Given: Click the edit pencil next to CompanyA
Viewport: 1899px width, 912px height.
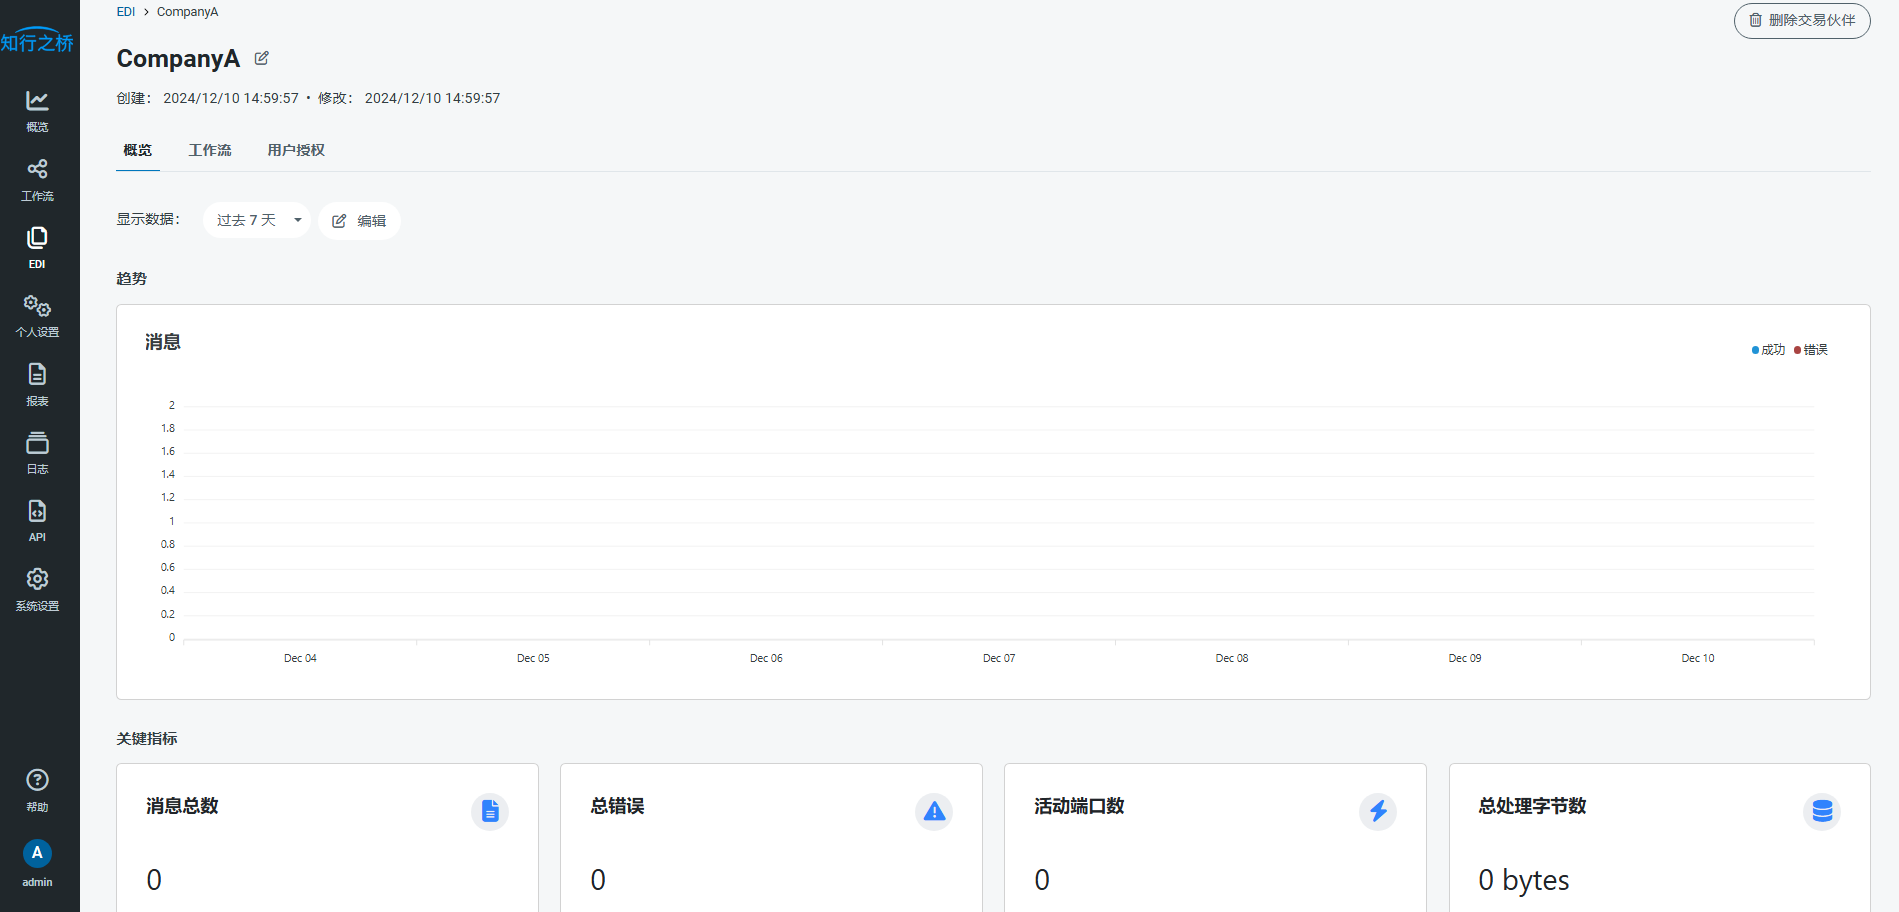Looking at the screenshot, I should (x=262, y=58).
